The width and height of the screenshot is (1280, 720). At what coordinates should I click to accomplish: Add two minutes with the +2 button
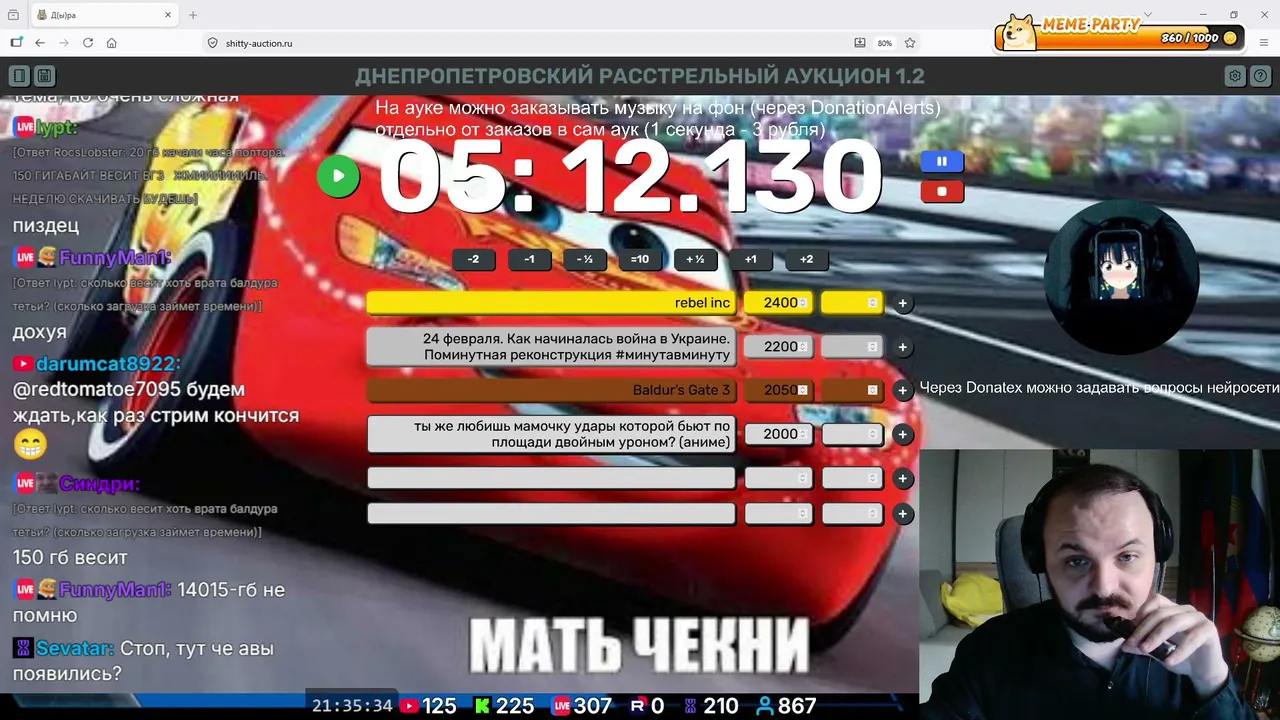point(806,259)
